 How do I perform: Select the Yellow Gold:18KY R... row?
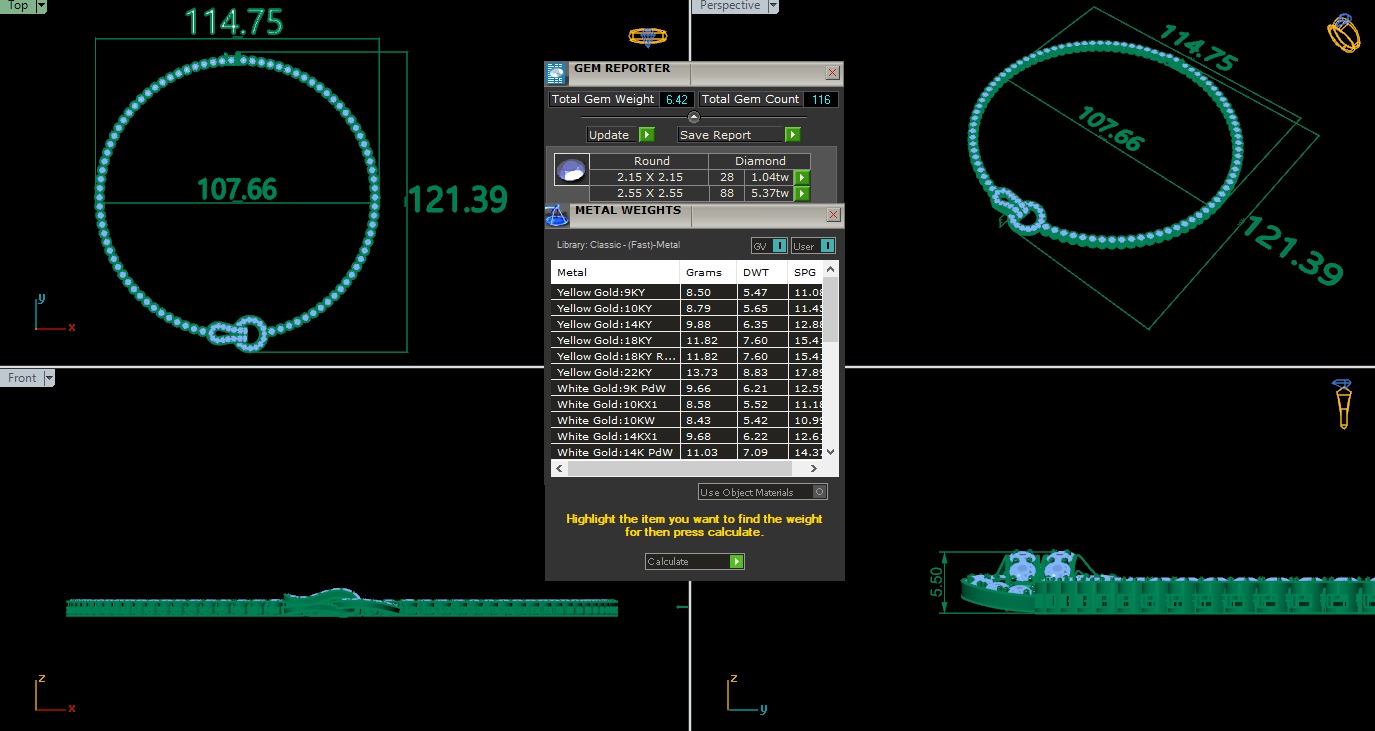[x=688, y=356]
